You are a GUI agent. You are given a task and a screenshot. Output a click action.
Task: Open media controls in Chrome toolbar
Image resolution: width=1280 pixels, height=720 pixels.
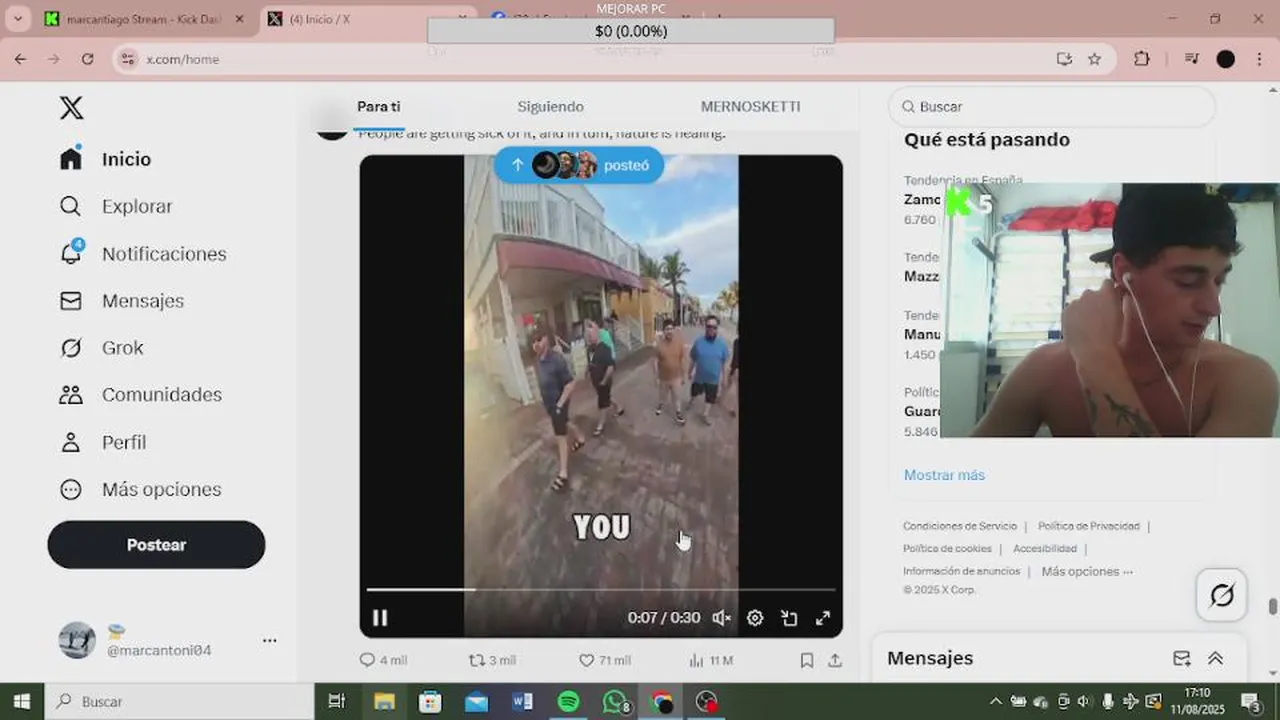1191,59
